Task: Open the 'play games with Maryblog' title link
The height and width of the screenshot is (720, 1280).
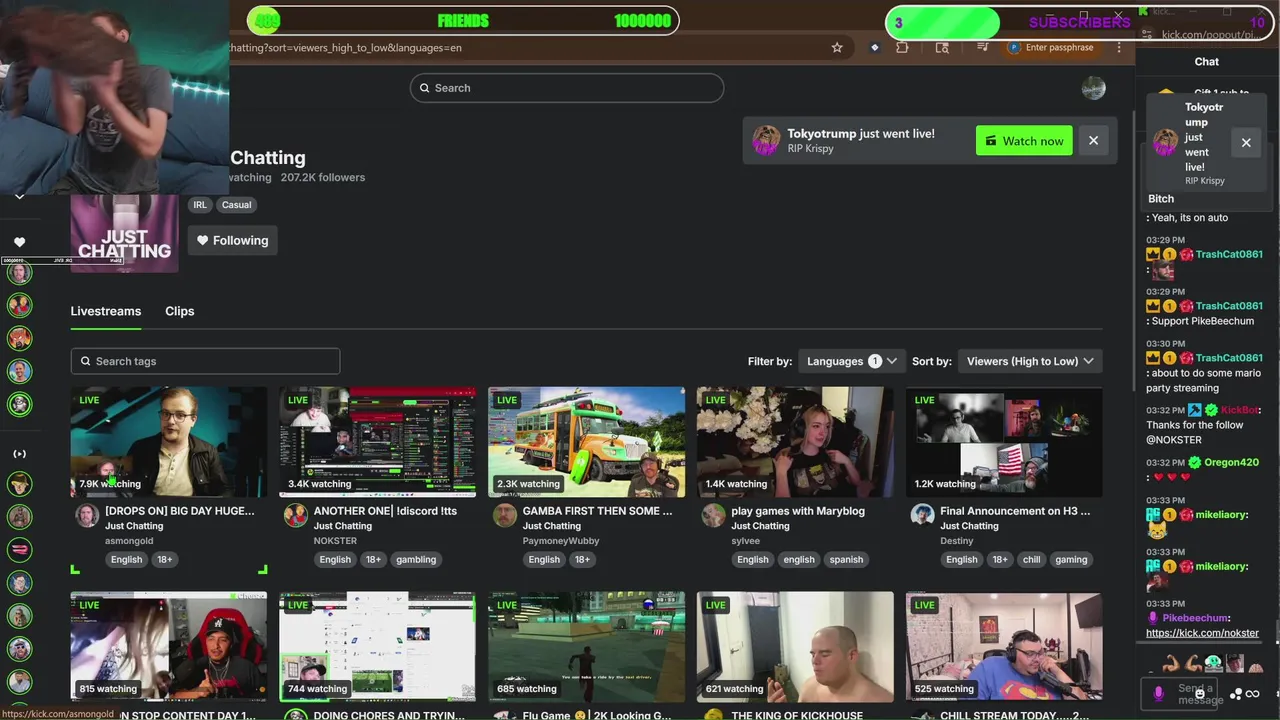Action: tap(798, 511)
